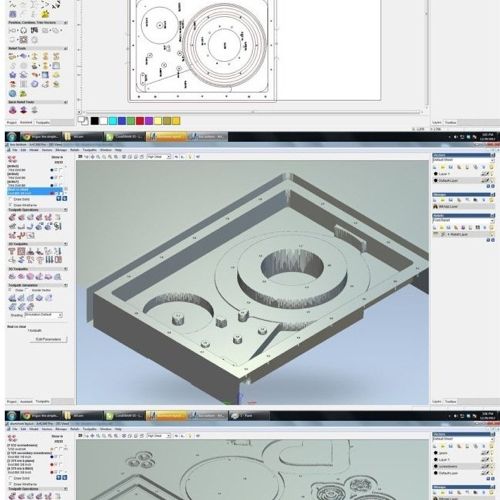Click the first magnifier zoom icon, middle window toolbar
500x500 pixels.
pos(98,156)
